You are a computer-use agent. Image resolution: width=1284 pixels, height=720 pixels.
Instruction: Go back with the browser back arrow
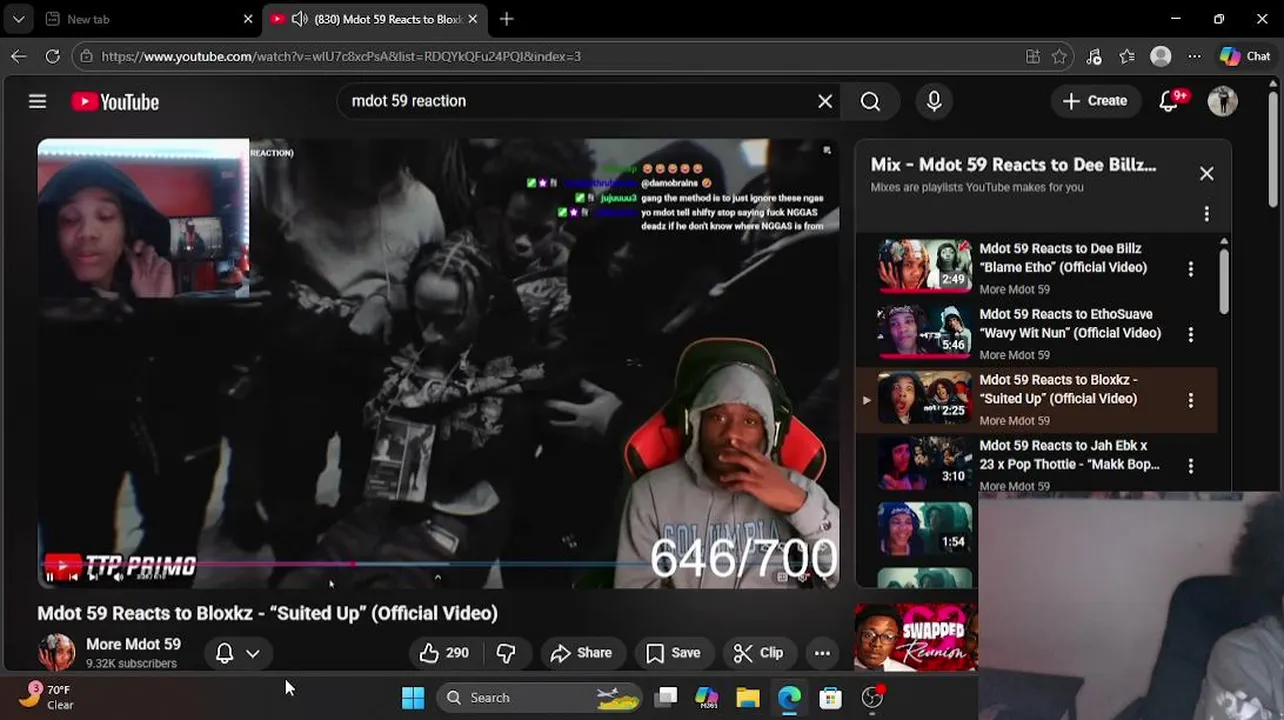tap(19, 56)
